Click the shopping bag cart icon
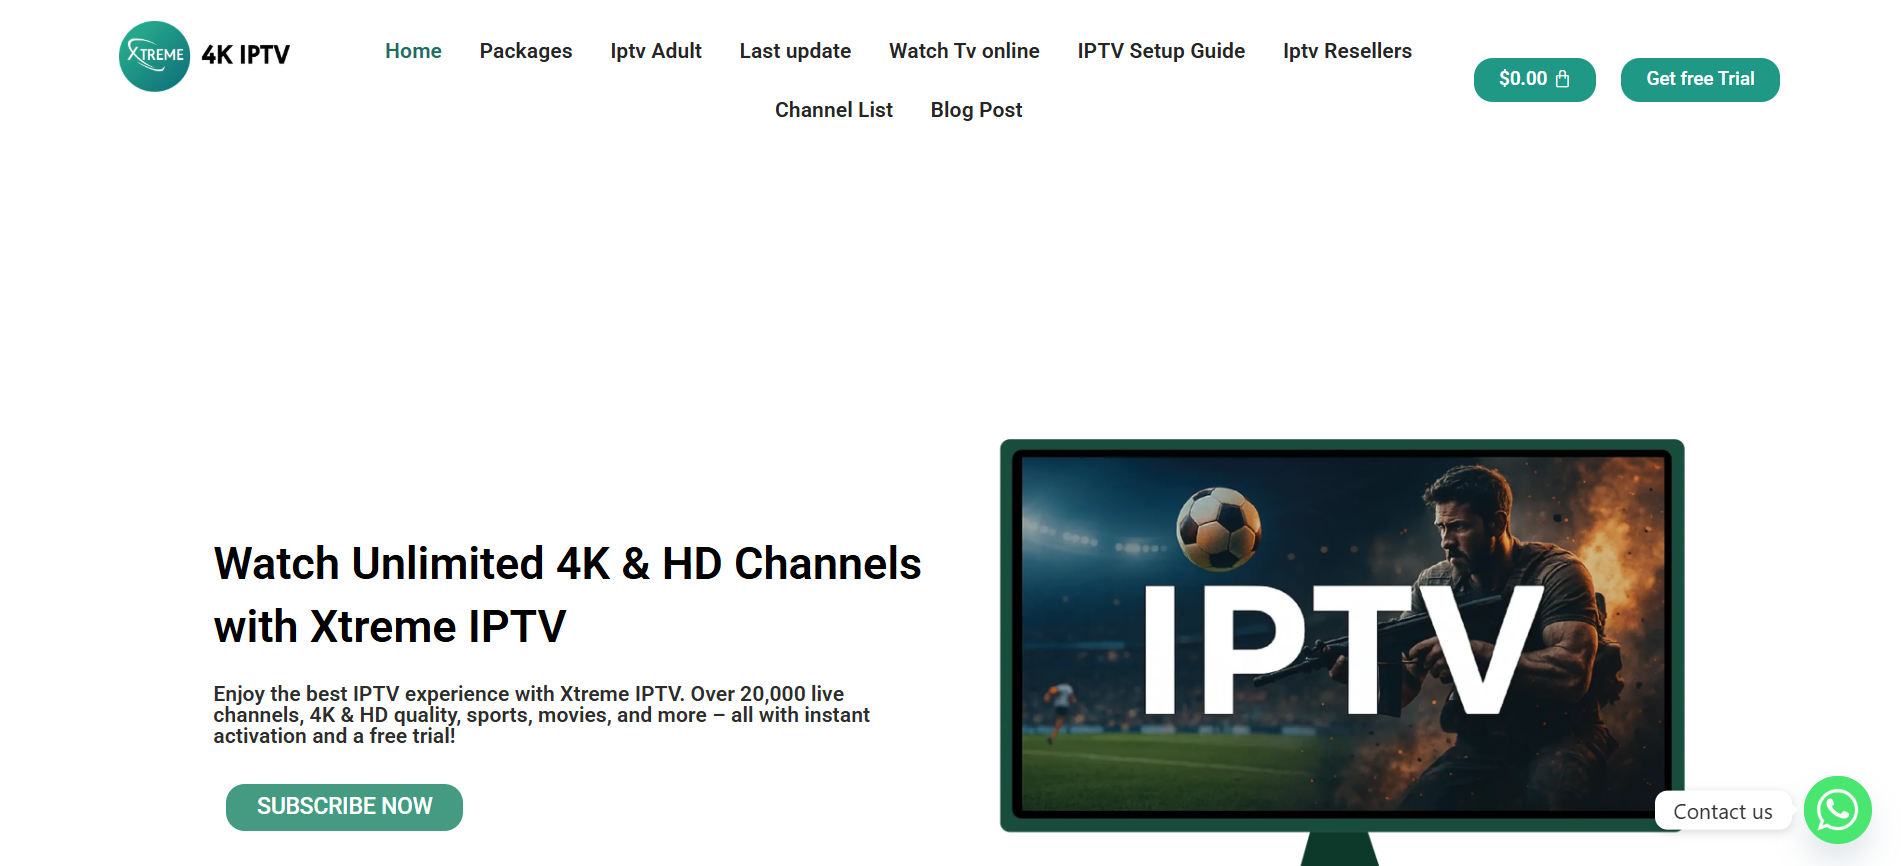Screen dimensions: 1901x866 [x=1563, y=79]
